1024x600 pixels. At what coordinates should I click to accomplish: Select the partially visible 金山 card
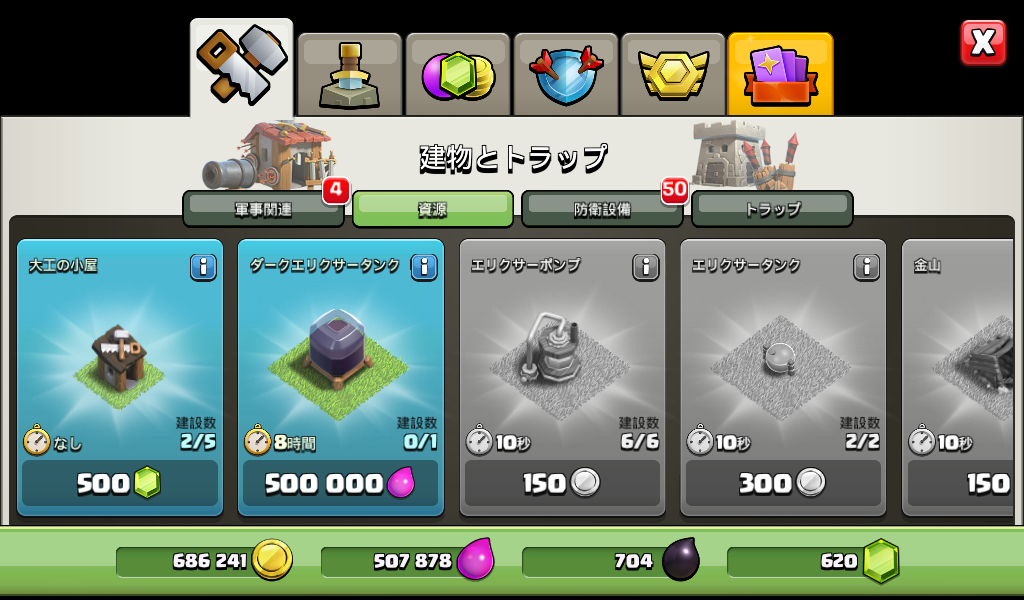click(957, 377)
